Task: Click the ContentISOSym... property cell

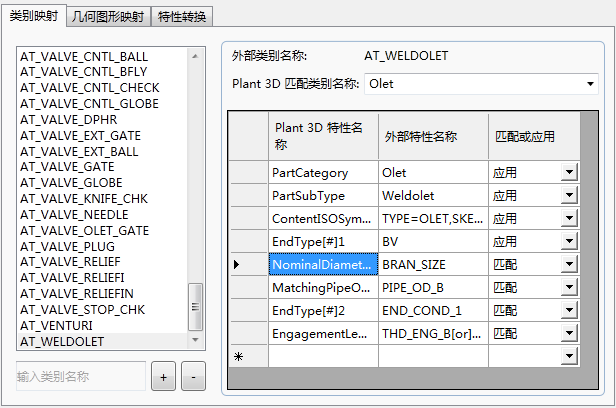Action: [x=323, y=219]
